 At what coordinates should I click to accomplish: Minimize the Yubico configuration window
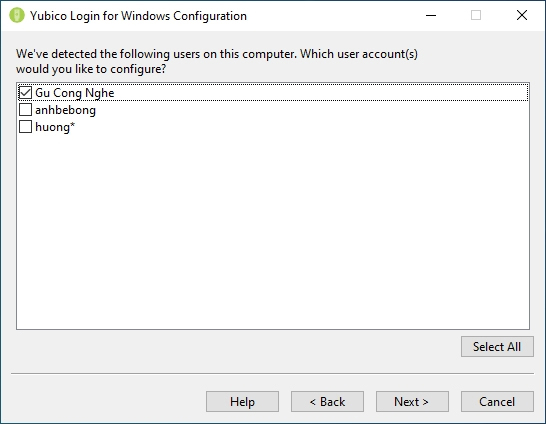tap(431, 15)
